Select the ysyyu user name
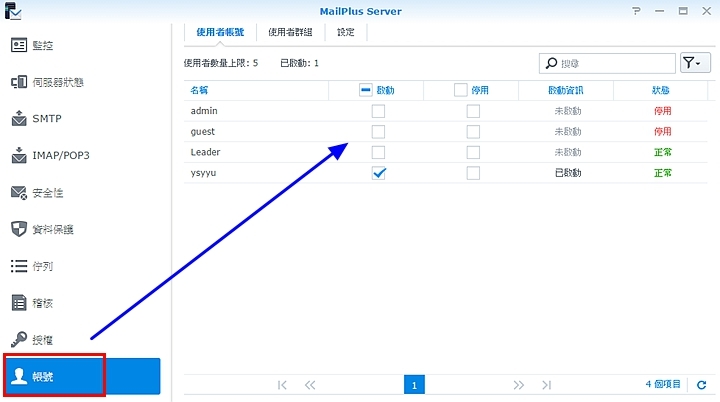Viewport: 720px width, 402px height. click(203, 173)
